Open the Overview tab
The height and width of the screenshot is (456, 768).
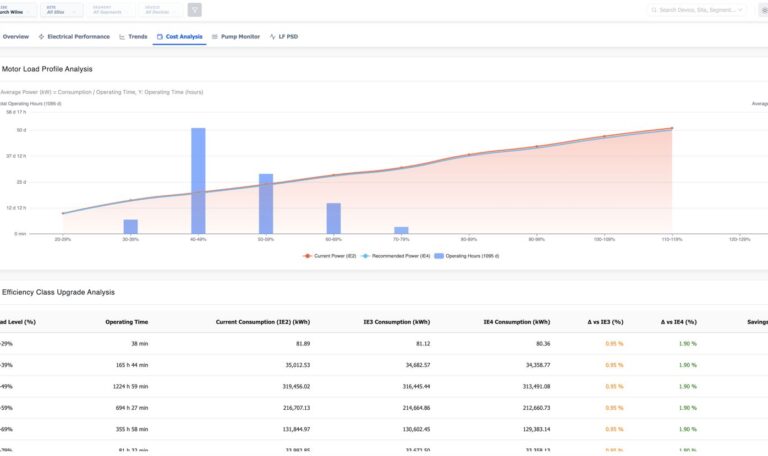[x=16, y=37]
